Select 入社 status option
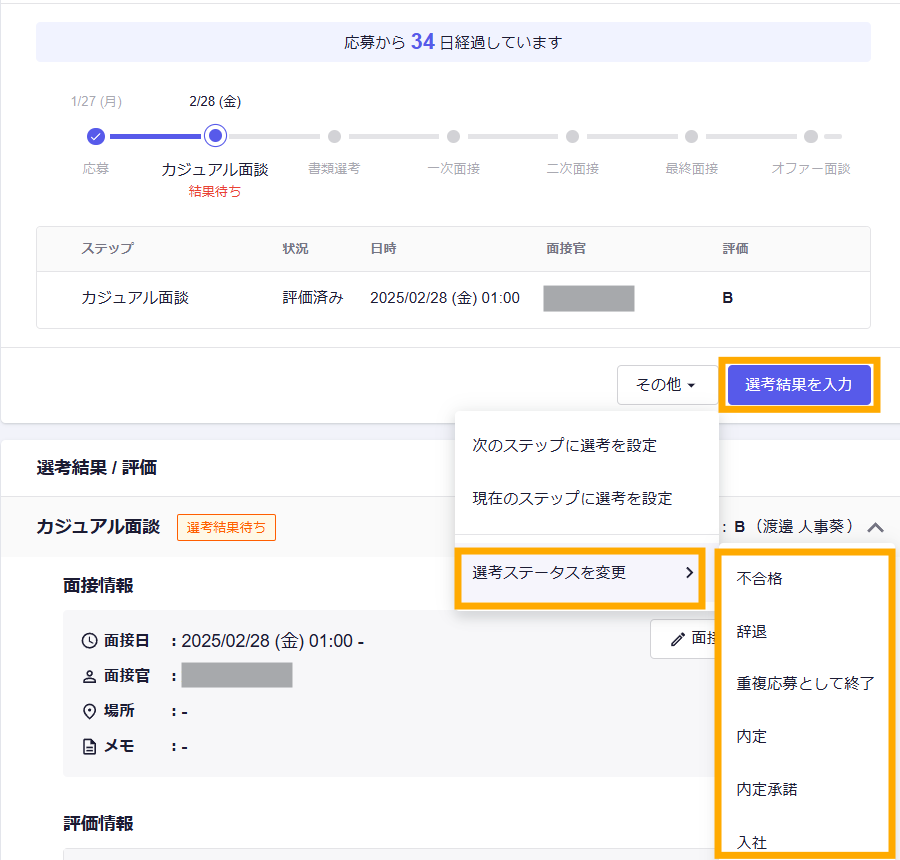This screenshot has width=900, height=860. [752, 842]
